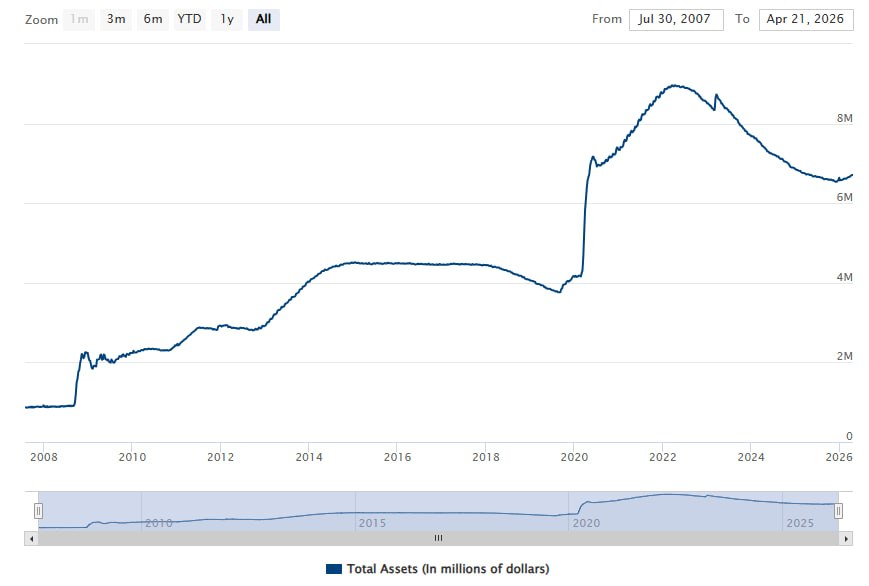Switch zoom to YTD
The width and height of the screenshot is (869, 586).
(189, 19)
